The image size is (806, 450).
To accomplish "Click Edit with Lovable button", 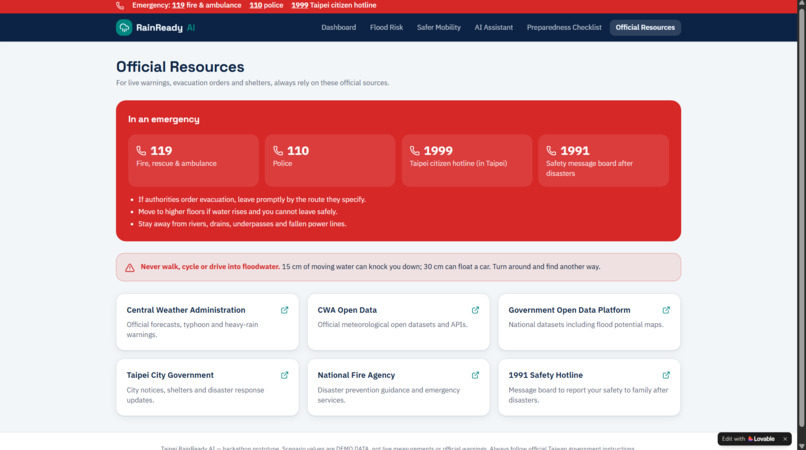I will click(748, 439).
